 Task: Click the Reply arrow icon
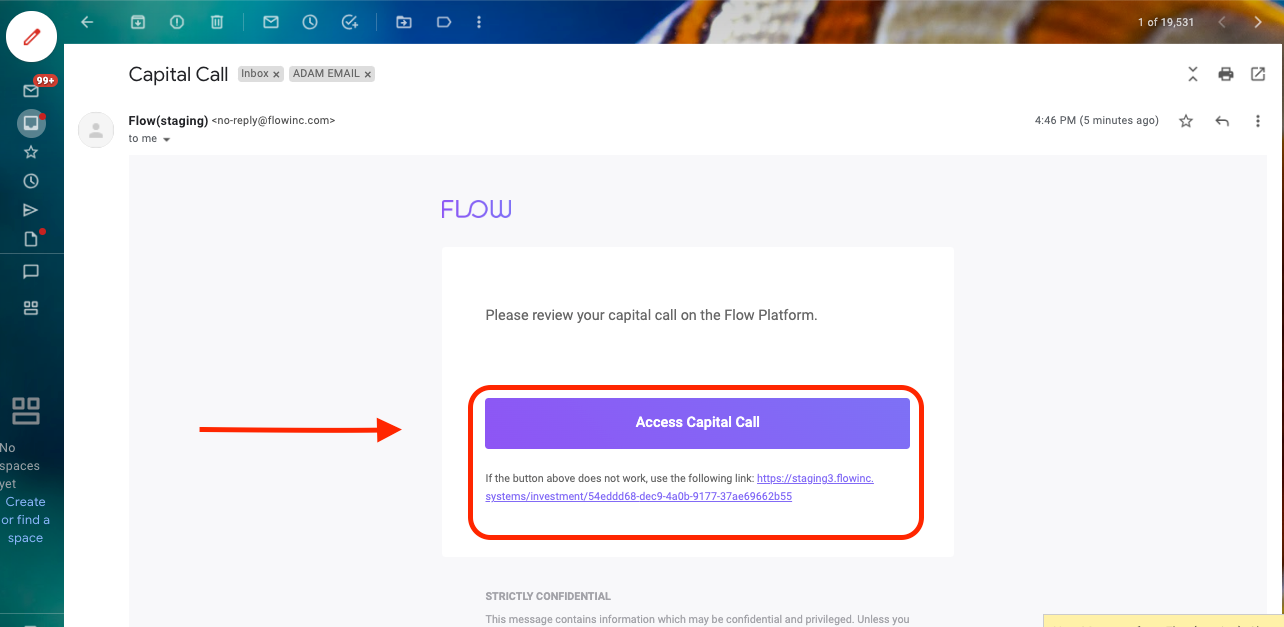(x=1222, y=121)
